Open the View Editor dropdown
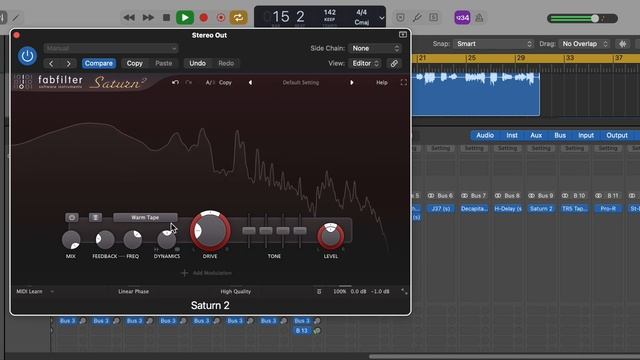The height and width of the screenshot is (360, 640). (x=366, y=63)
